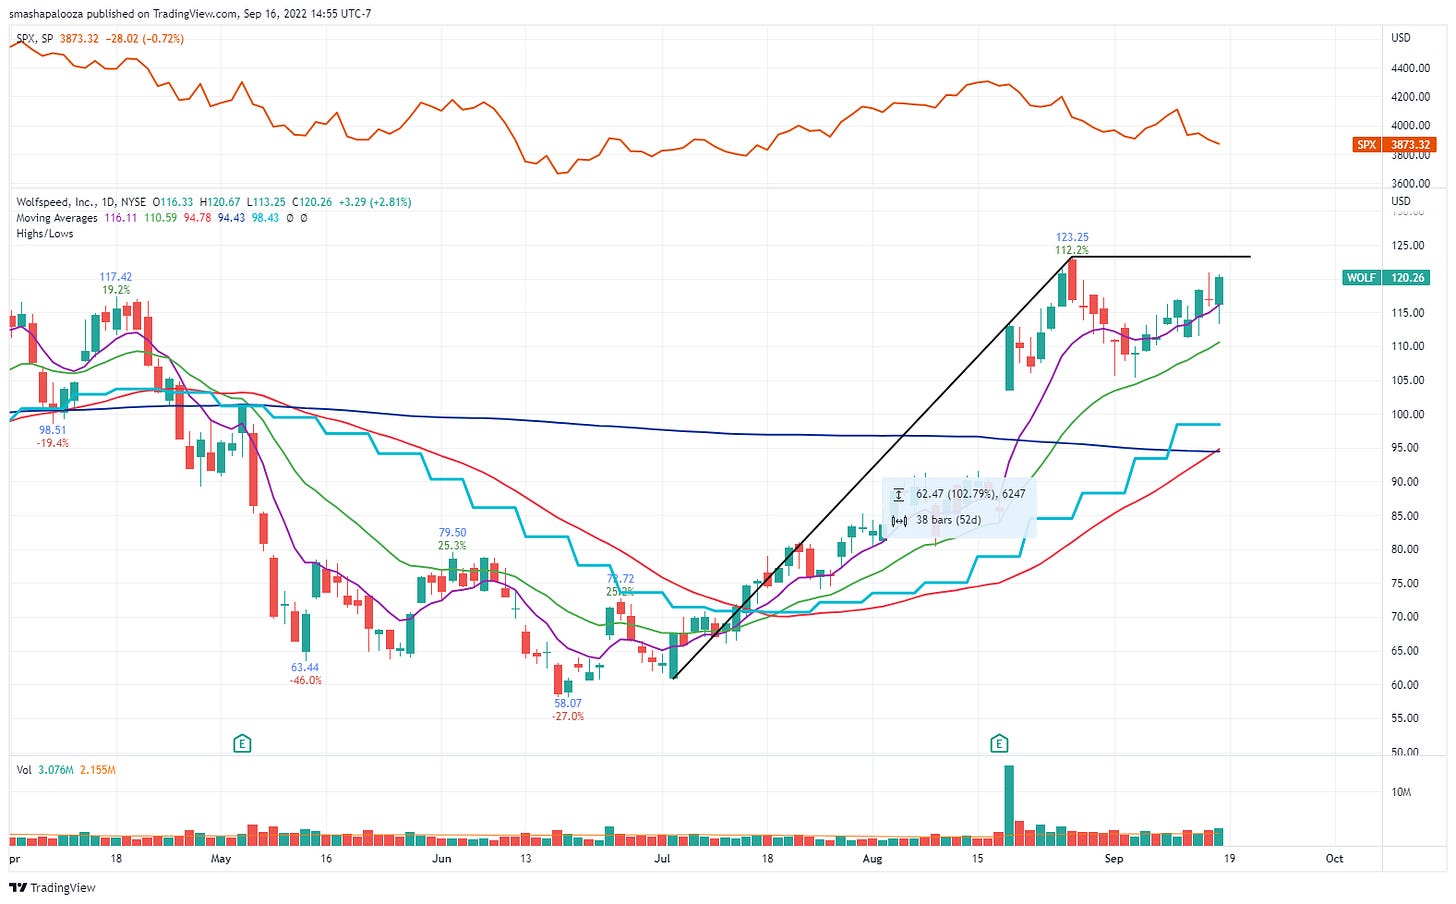1456x904 pixels.
Task: Click the tallest green volume bar
Action: coord(1009,806)
